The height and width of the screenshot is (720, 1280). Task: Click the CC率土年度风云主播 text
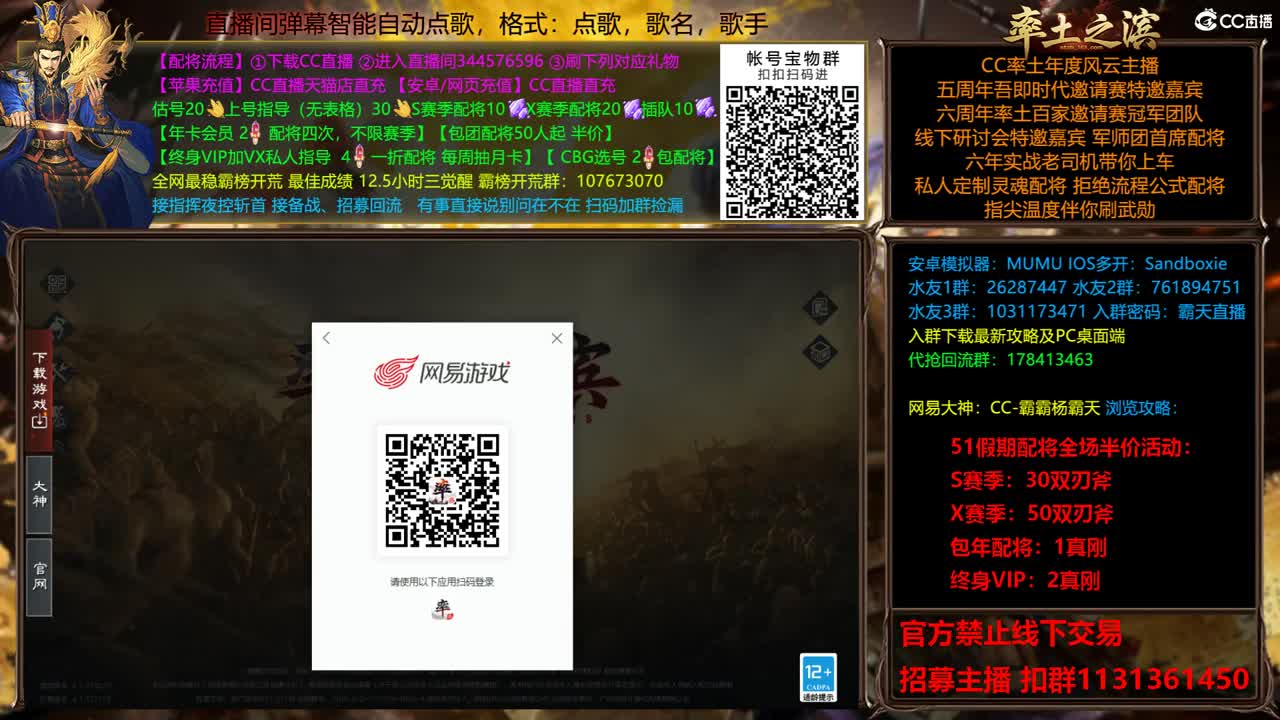click(1069, 66)
